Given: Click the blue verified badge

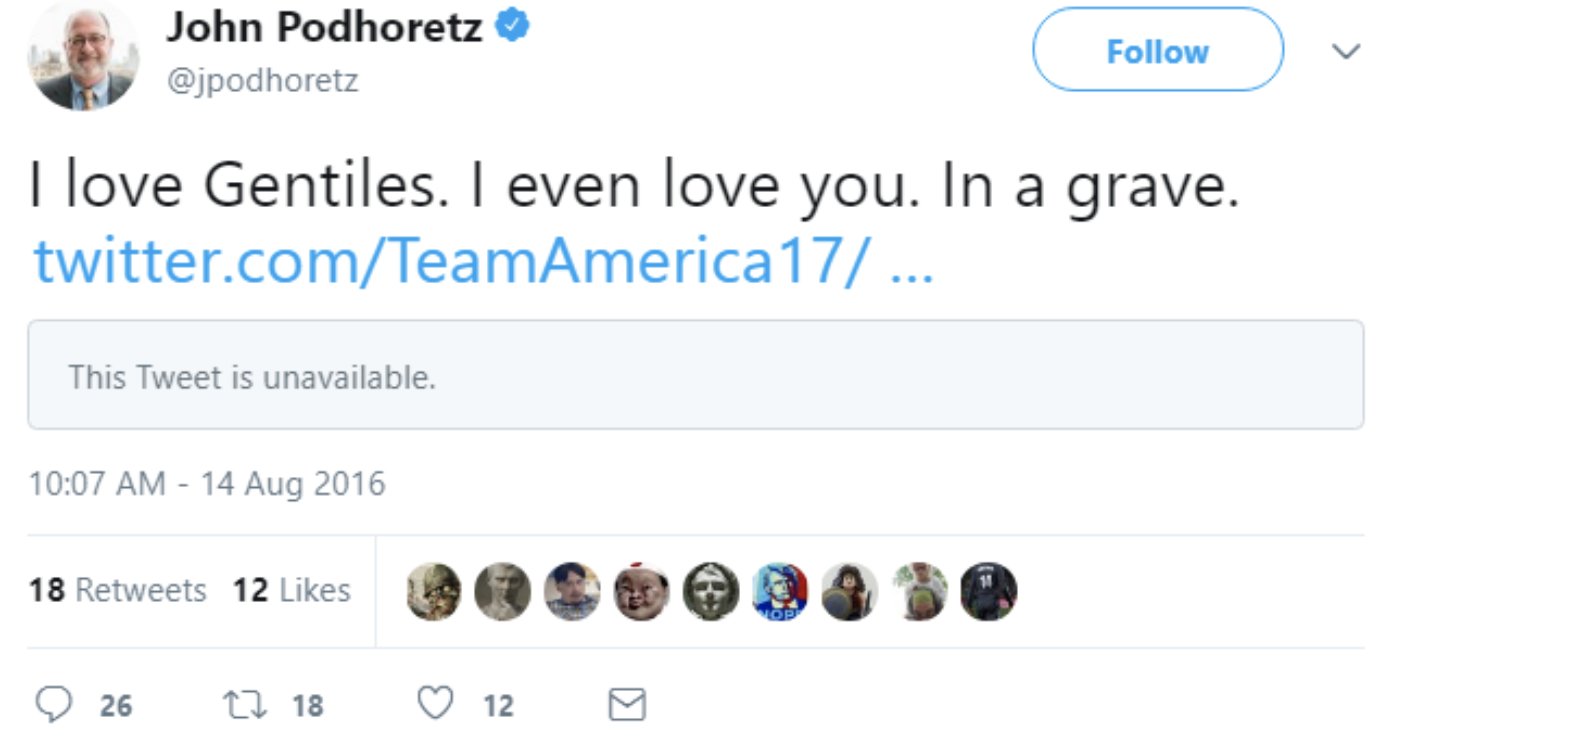Looking at the screenshot, I should pyautogui.click(x=513, y=25).
